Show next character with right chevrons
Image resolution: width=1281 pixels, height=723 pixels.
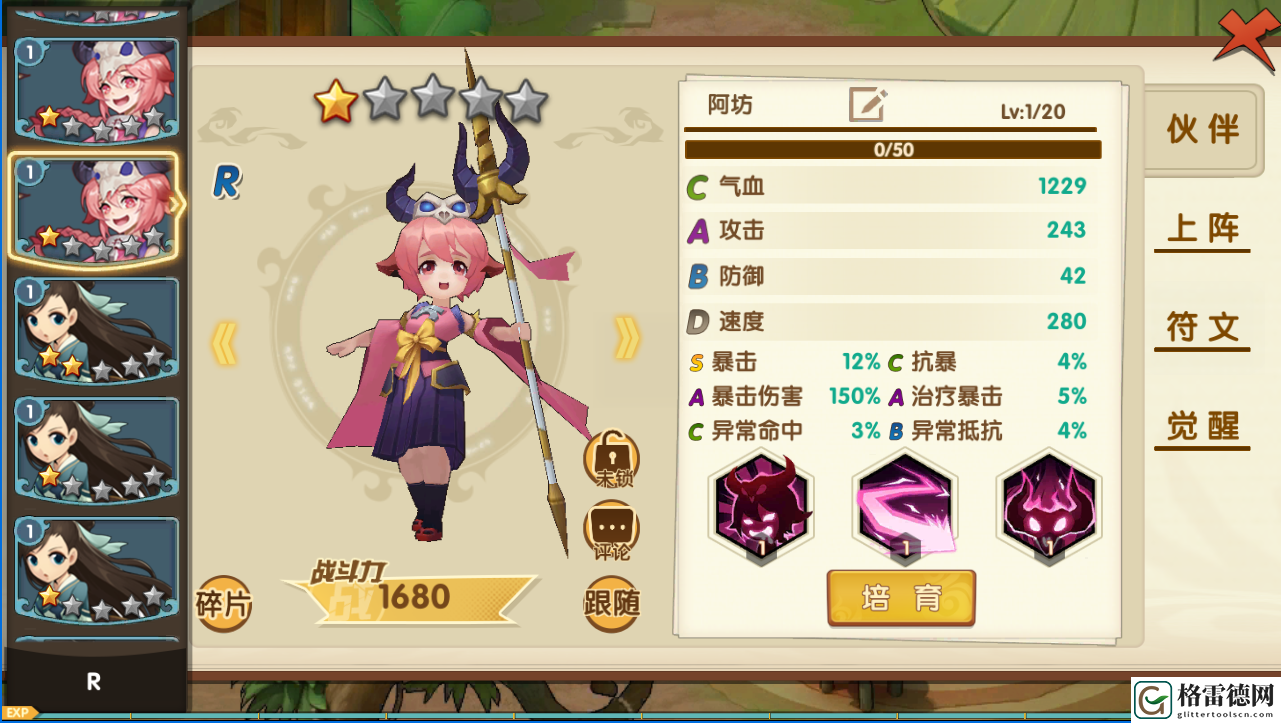627,339
